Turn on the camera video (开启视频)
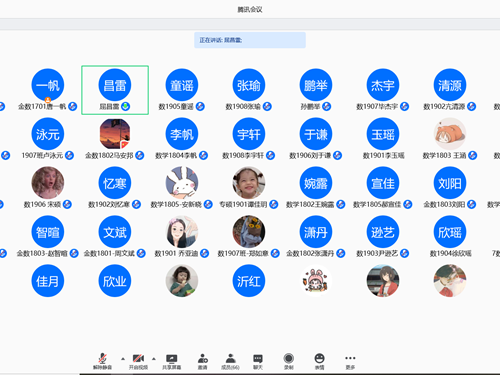500x375 pixels. tap(138, 361)
